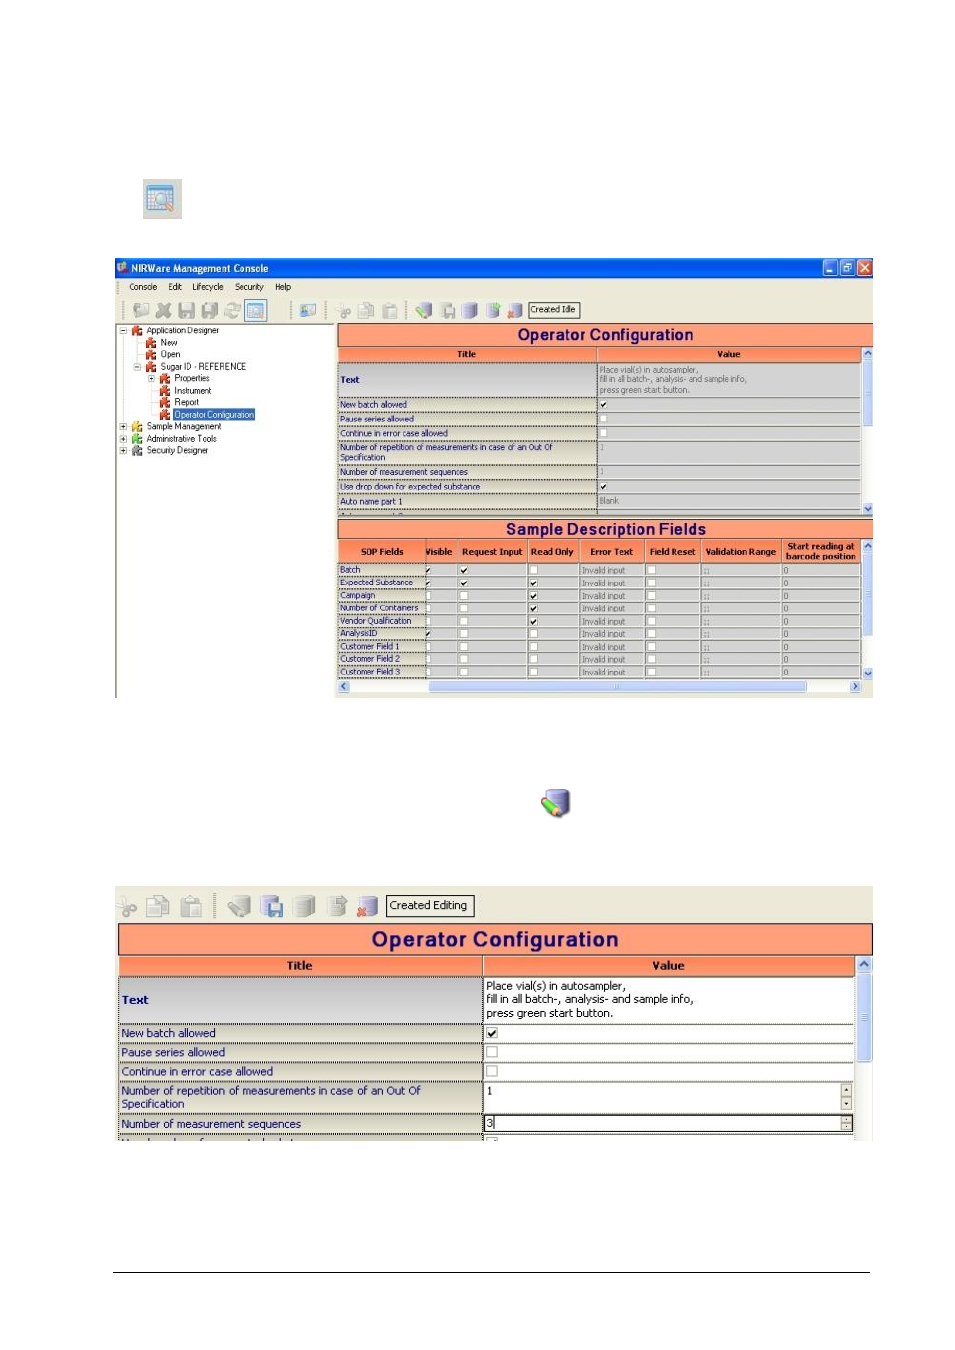This screenshot has width=955, height=1350.
Task: Open the Lifecycle menu
Action: click(x=208, y=287)
